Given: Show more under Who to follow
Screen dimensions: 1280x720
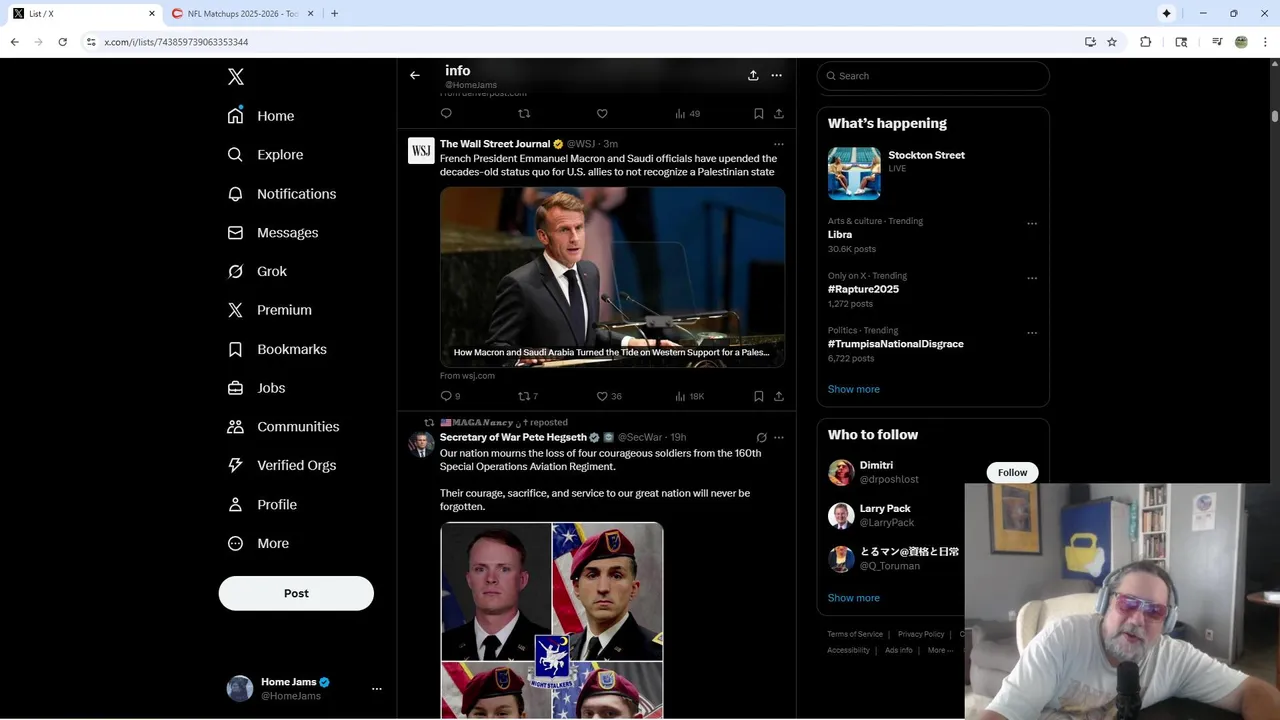Looking at the screenshot, I should click(x=854, y=598).
